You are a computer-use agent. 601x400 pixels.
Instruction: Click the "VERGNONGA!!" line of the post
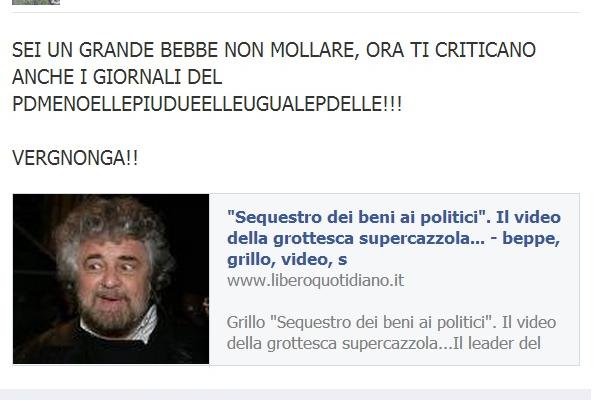pyautogui.click(x=75, y=158)
